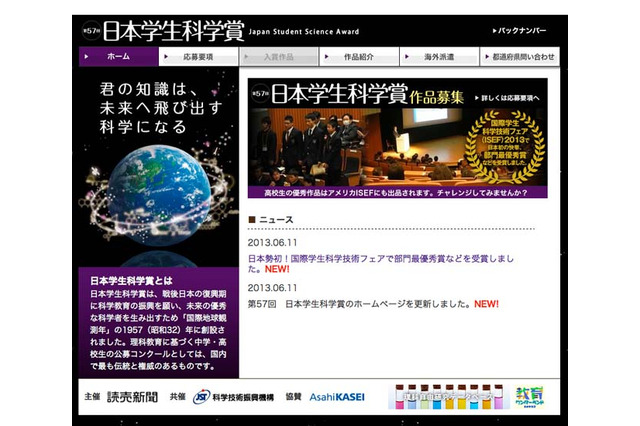Click the 主催 label

[x=92, y=396]
